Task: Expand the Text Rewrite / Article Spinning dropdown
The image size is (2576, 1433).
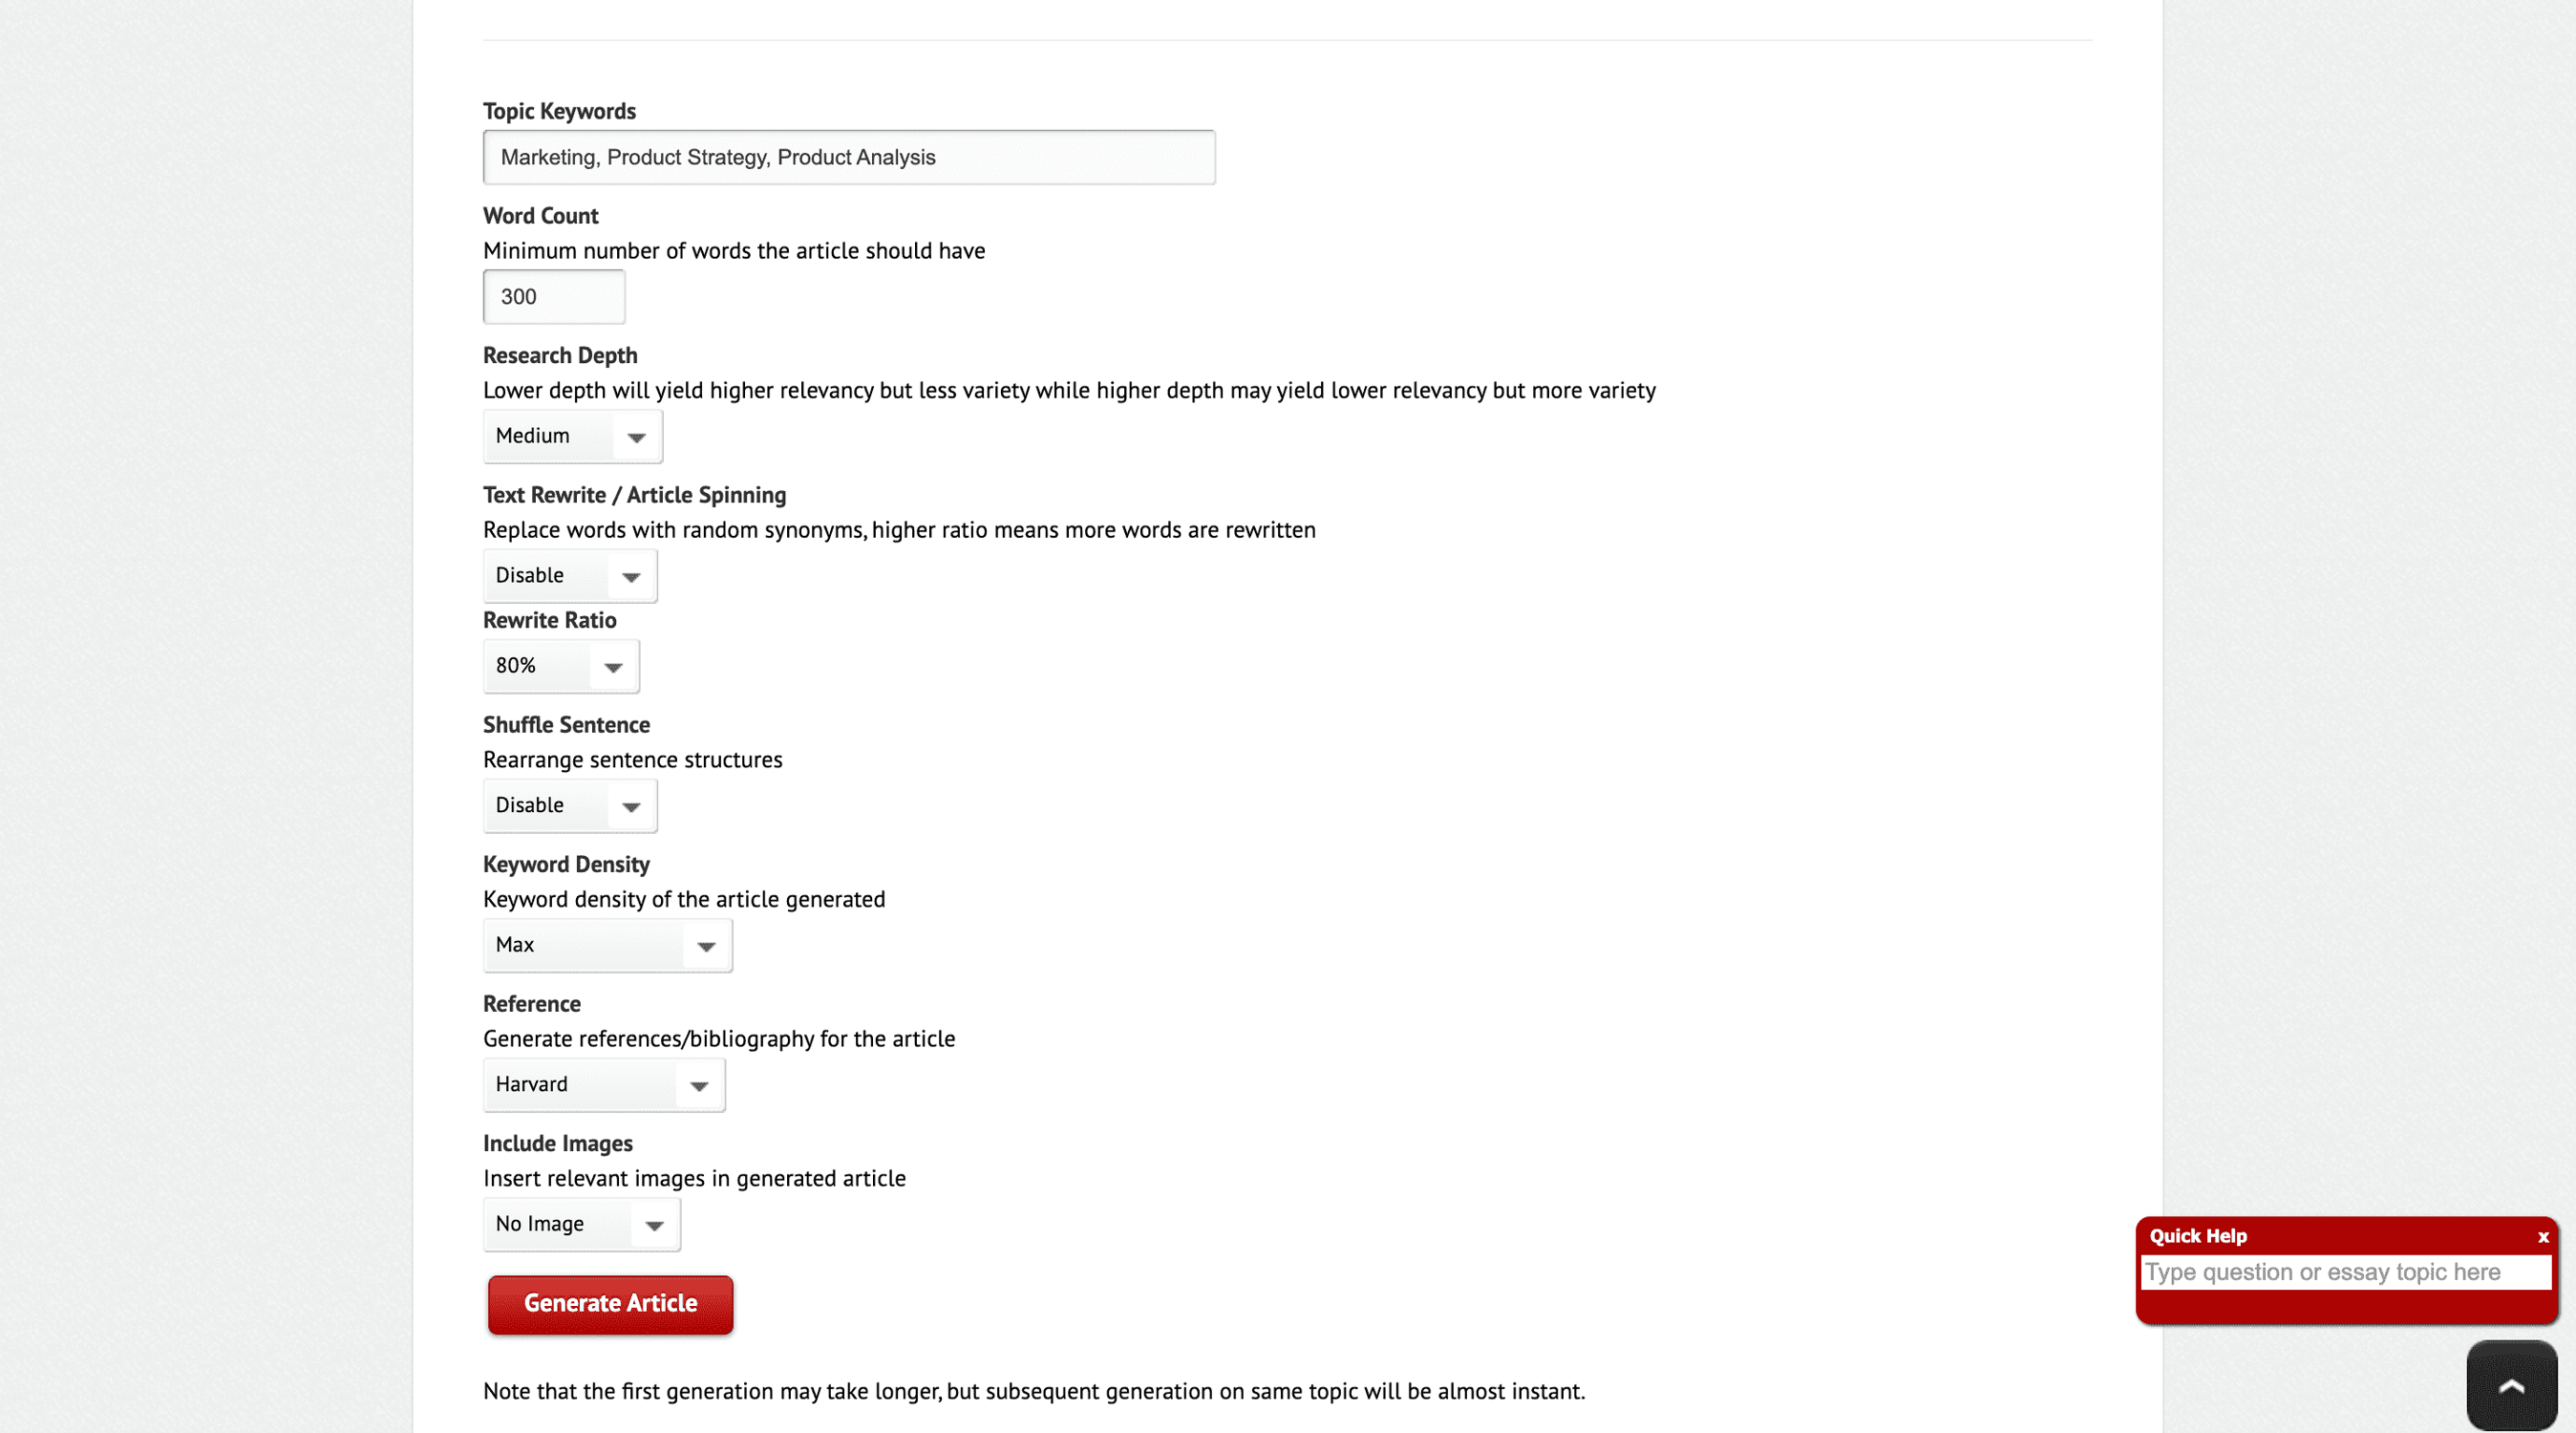Action: 570,576
